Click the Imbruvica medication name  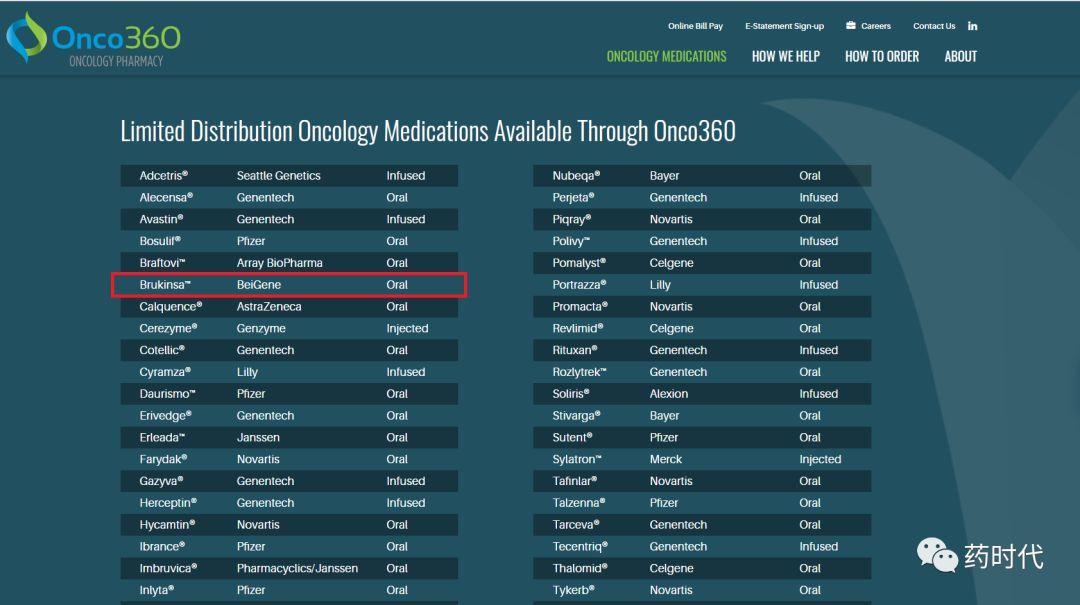(168, 568)
